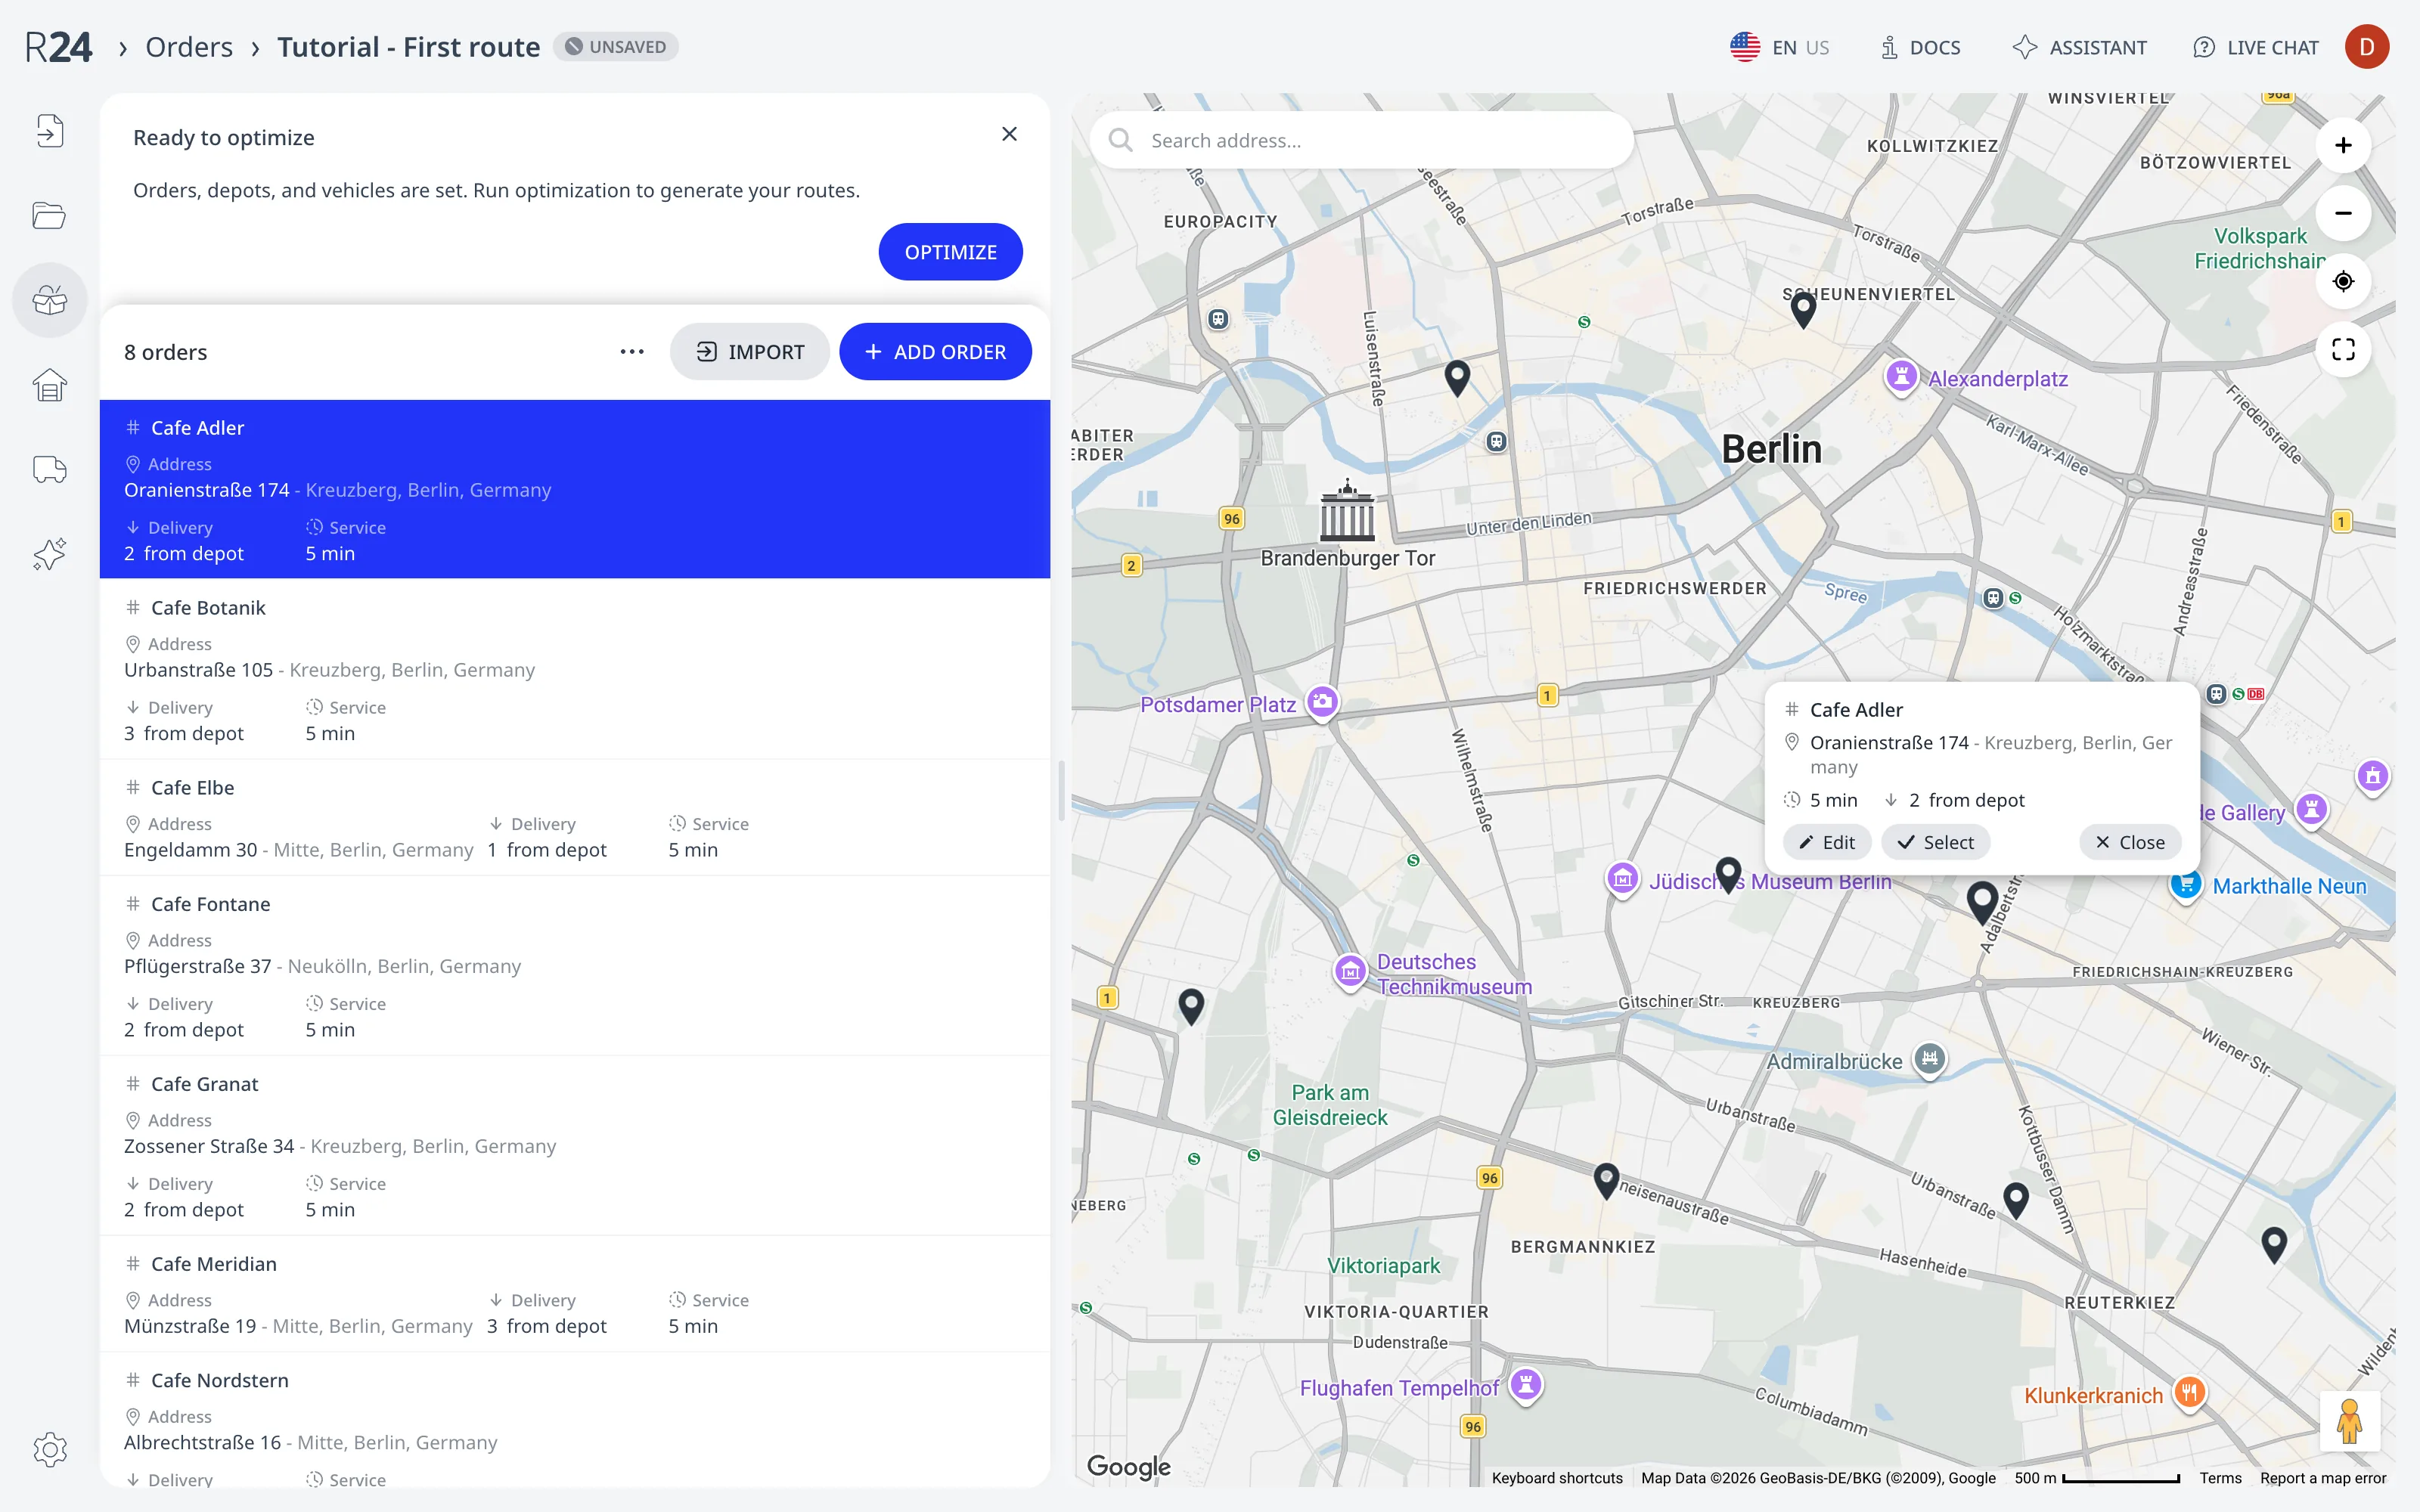Viewport: 2420px width, 1512px height.
Task: Go to Orders breadcrumb
Action: click(189, 47)
